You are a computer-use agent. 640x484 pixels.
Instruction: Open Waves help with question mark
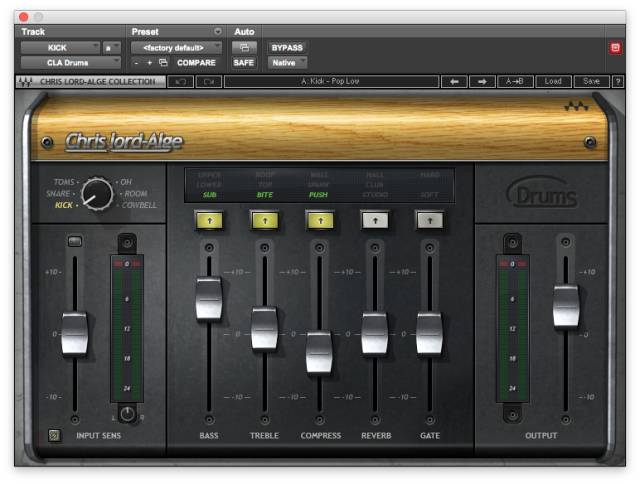tap(618, 82)
